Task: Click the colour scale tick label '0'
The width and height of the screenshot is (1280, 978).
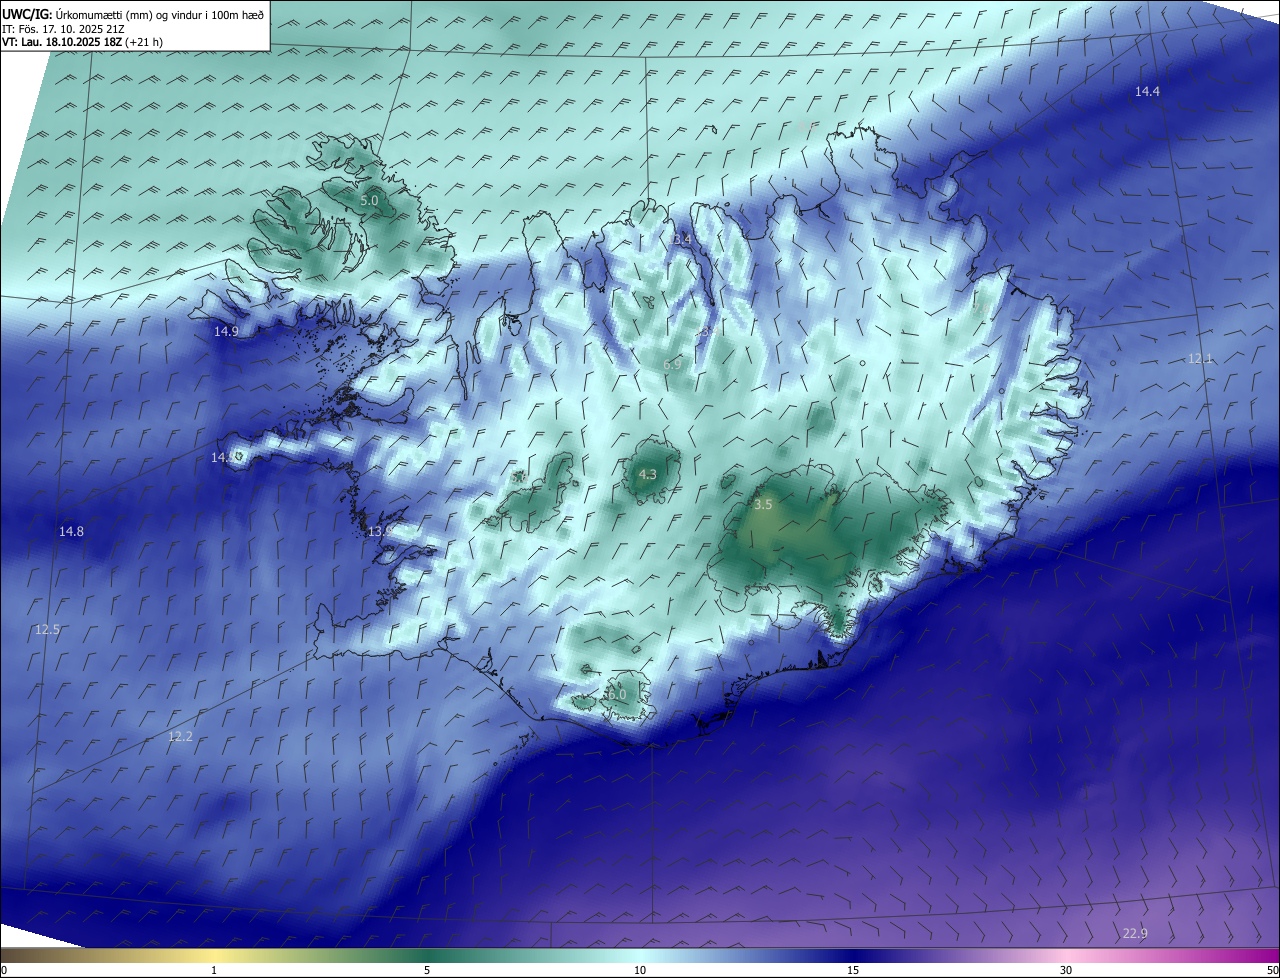Action: pyautogui.click(x=4, y=971)
